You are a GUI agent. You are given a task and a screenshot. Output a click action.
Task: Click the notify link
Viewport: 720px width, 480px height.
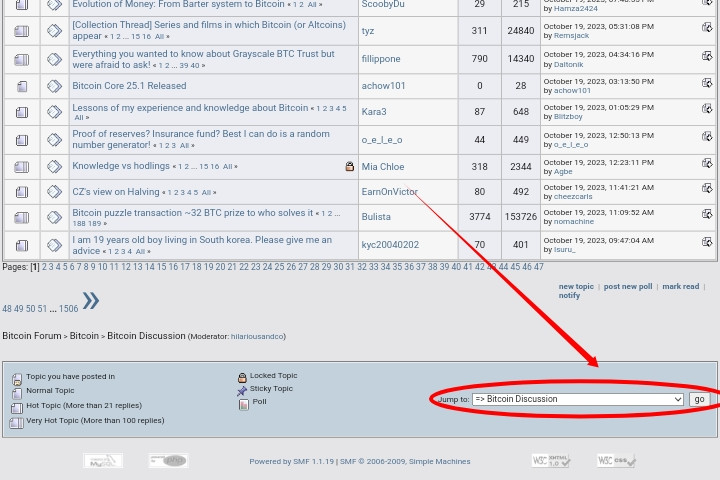(569, 295)
